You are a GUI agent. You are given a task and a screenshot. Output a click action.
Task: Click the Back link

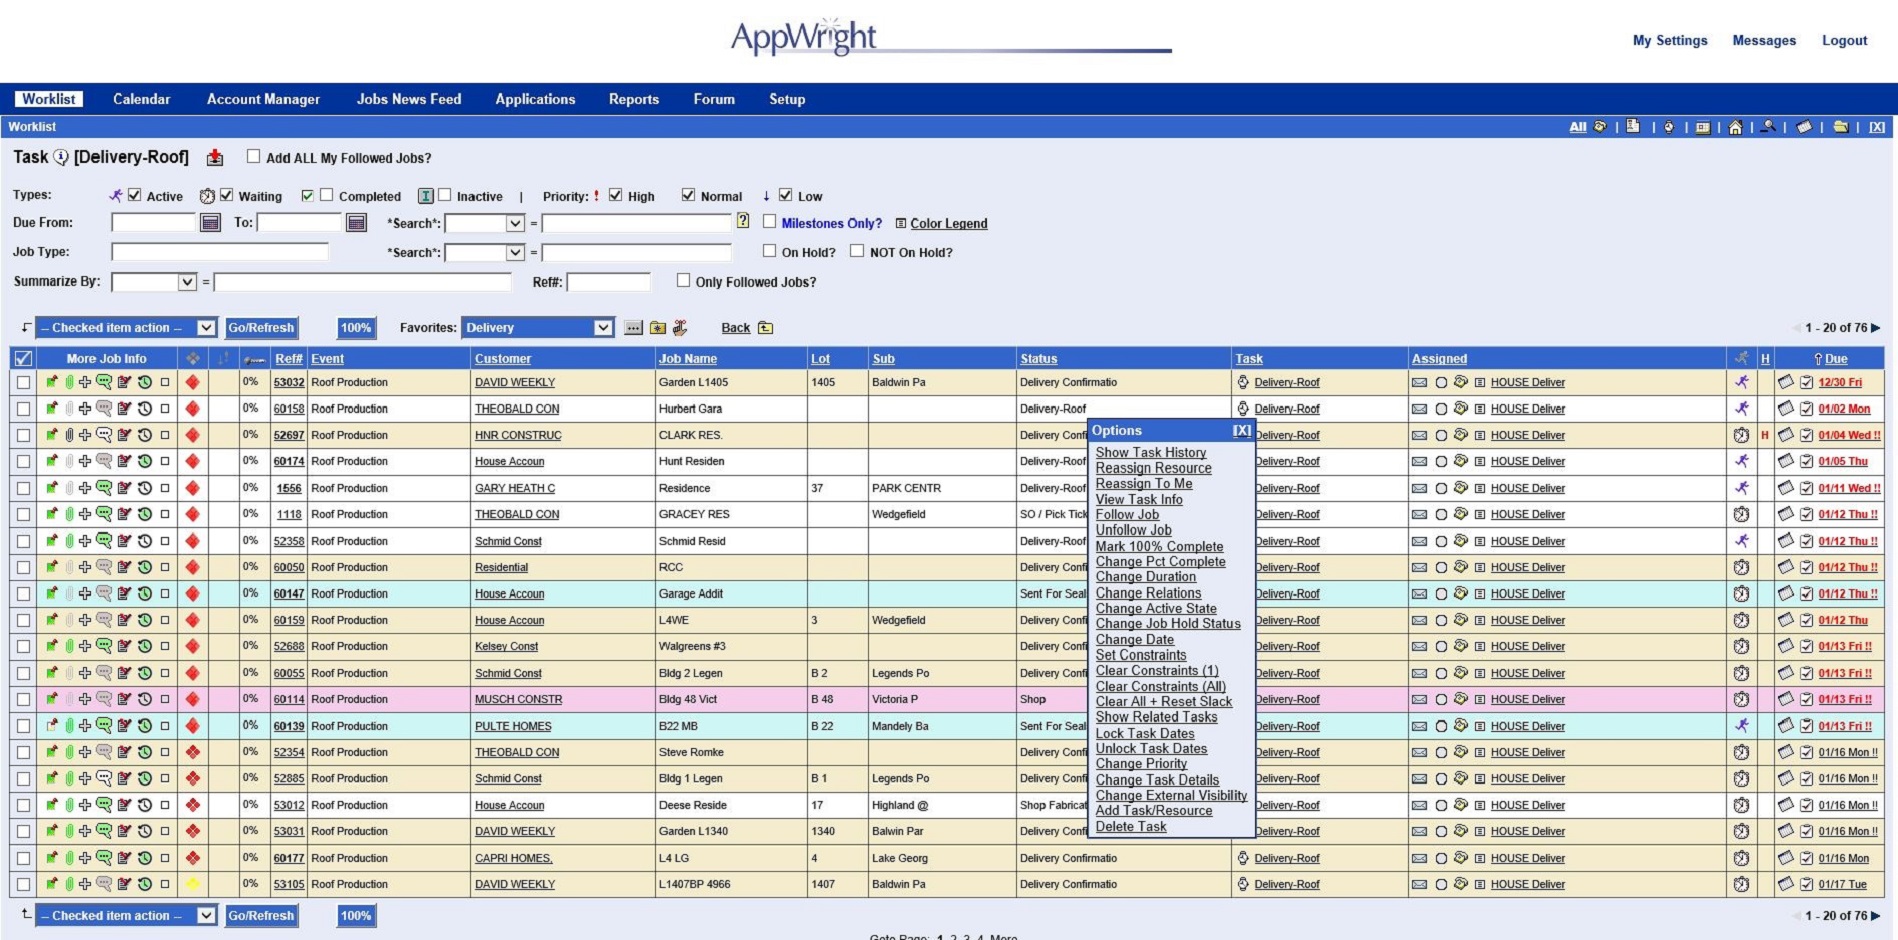736,328
